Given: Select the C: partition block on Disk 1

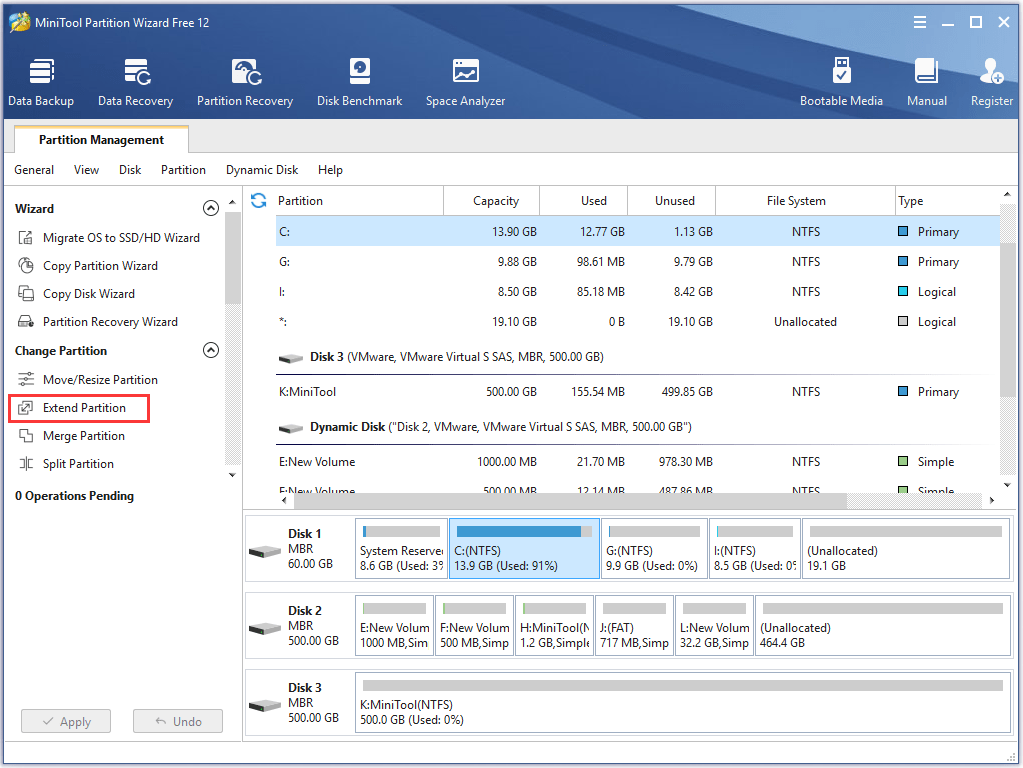Looking at the screenshot, I should pos(524,548).
